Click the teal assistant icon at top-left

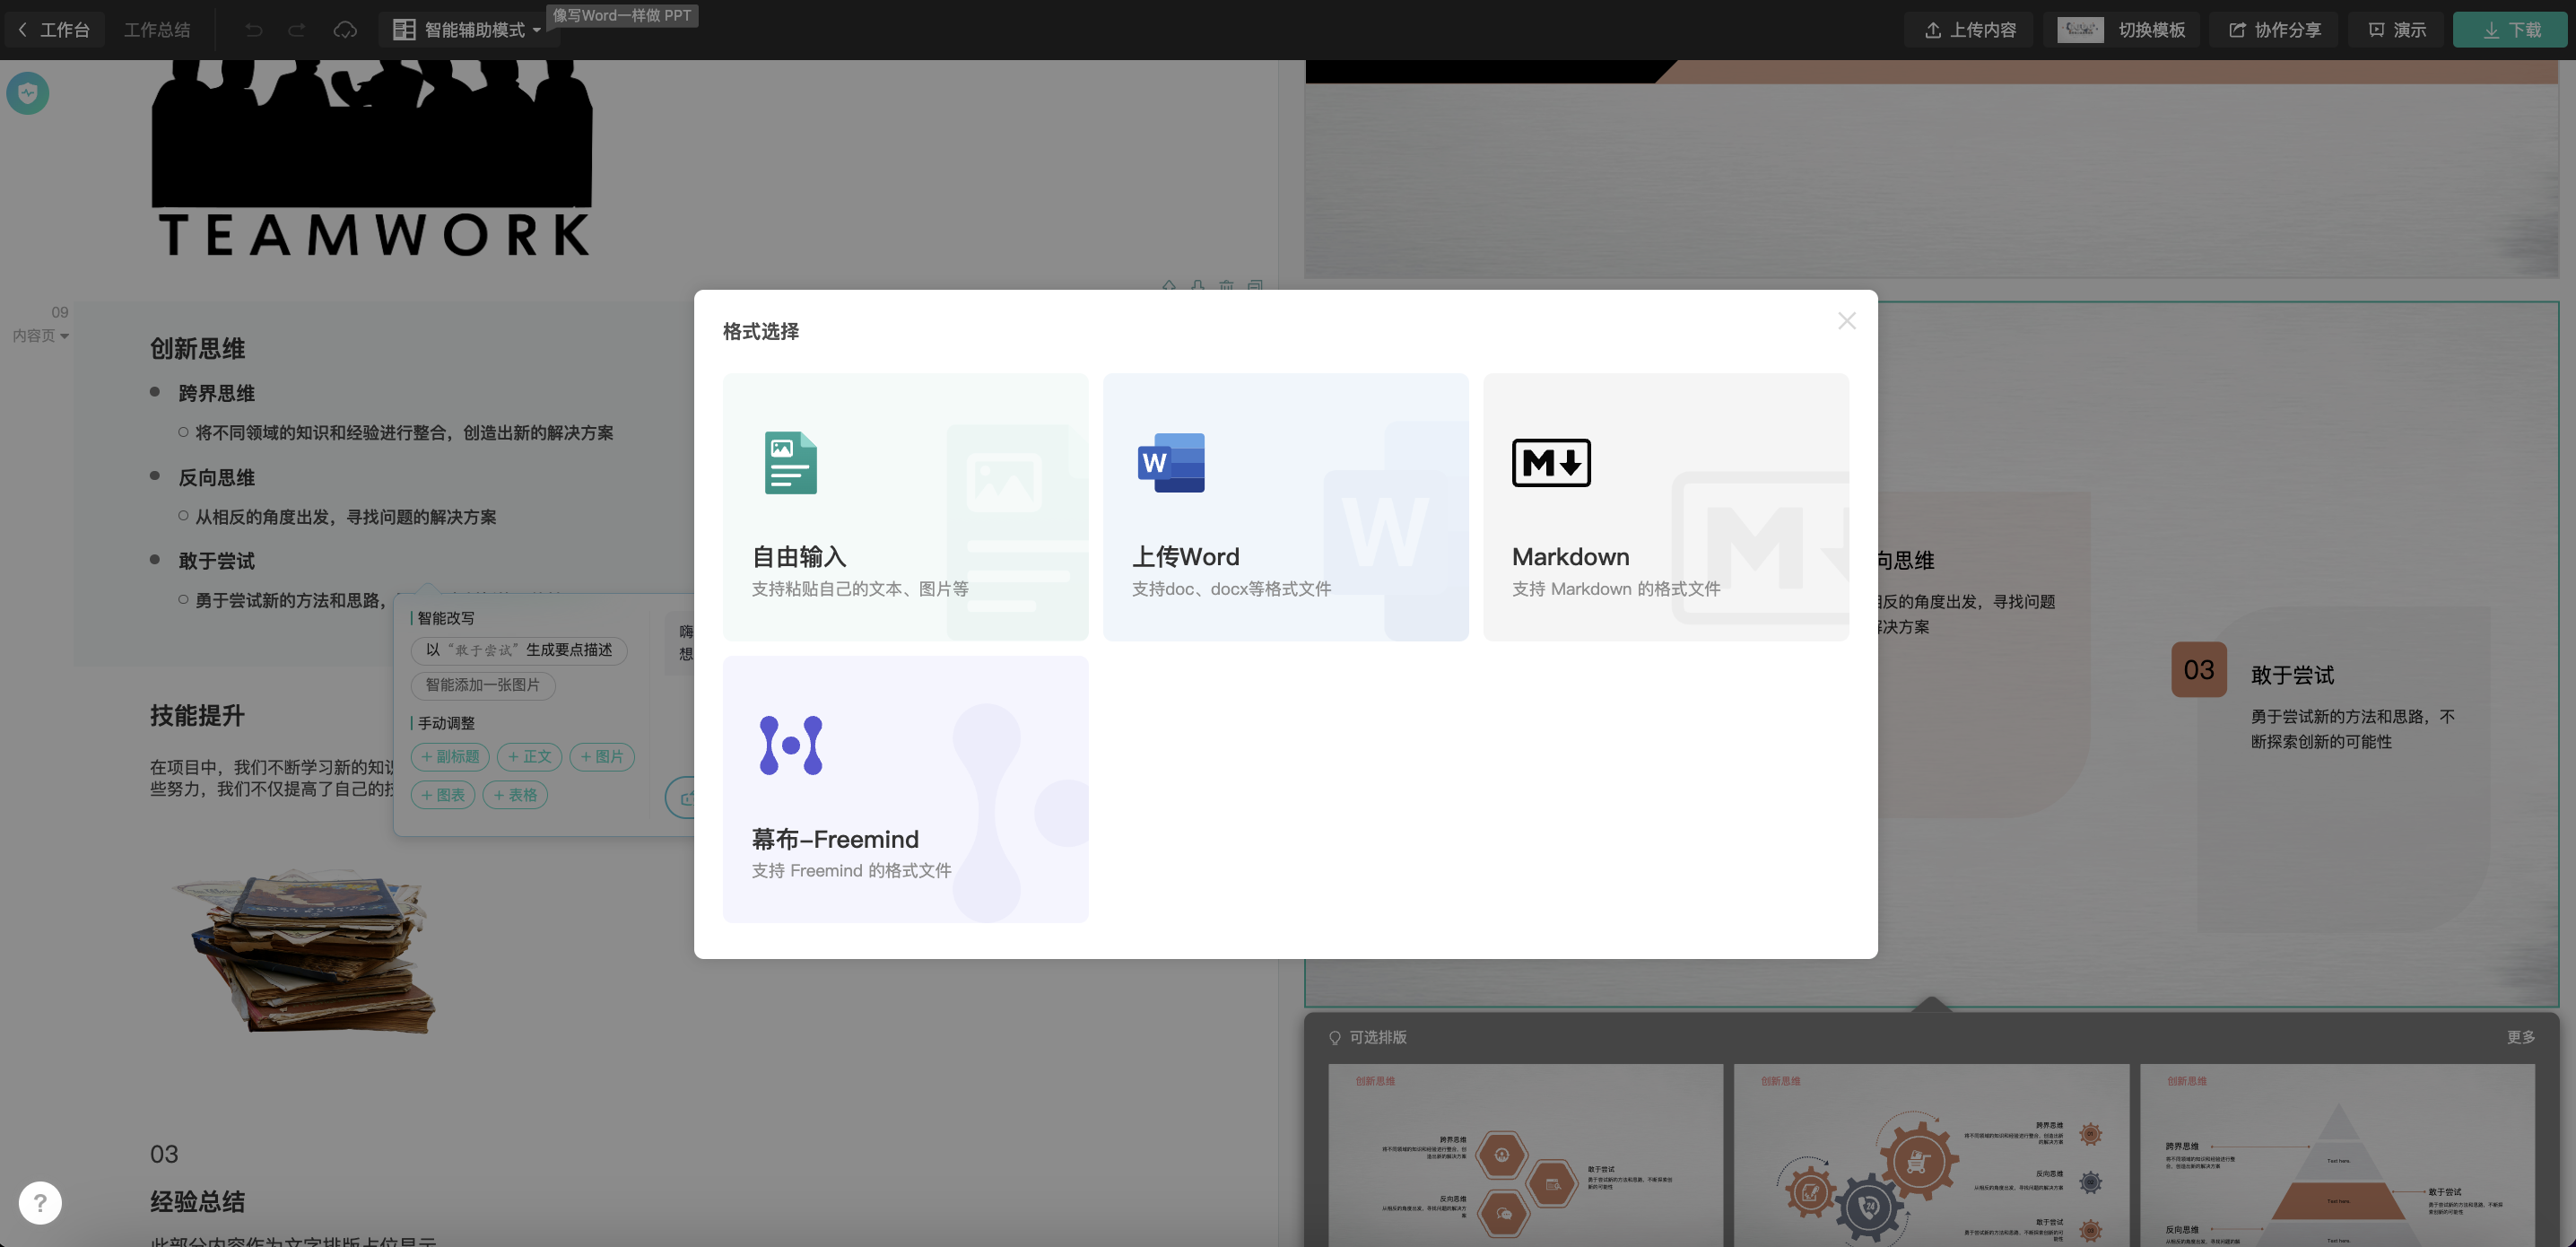28,93
